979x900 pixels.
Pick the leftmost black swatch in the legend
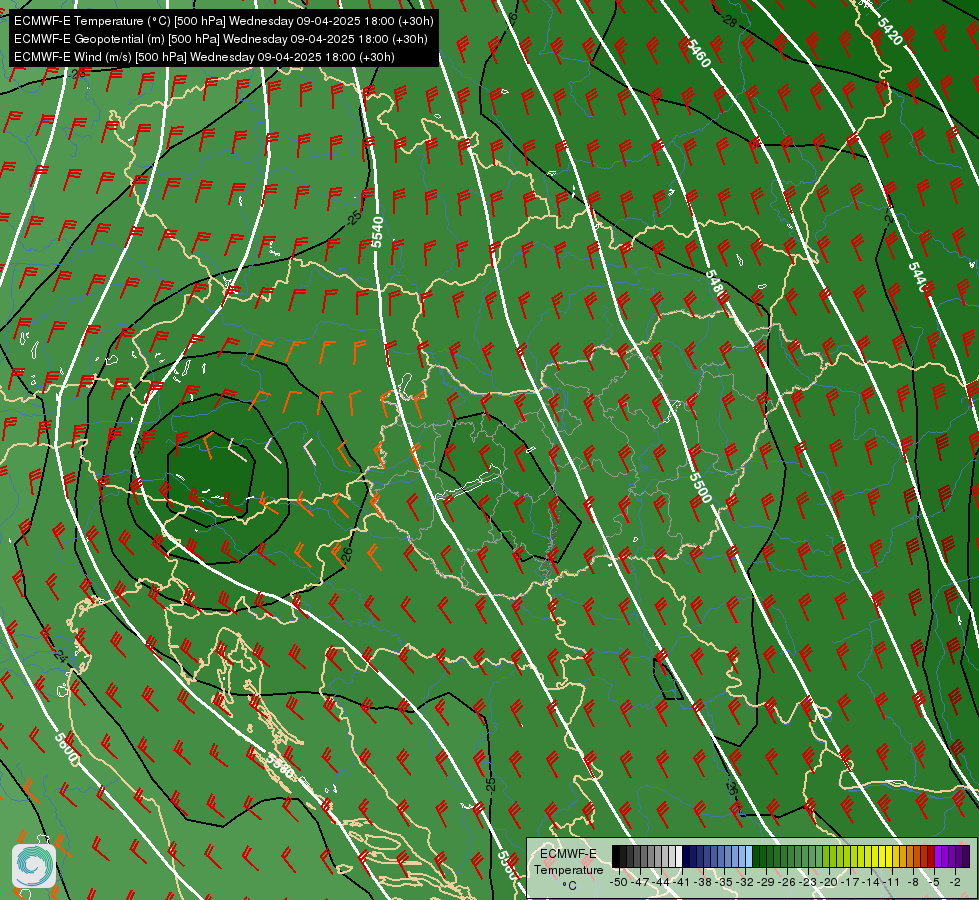[x=616, y=856]
